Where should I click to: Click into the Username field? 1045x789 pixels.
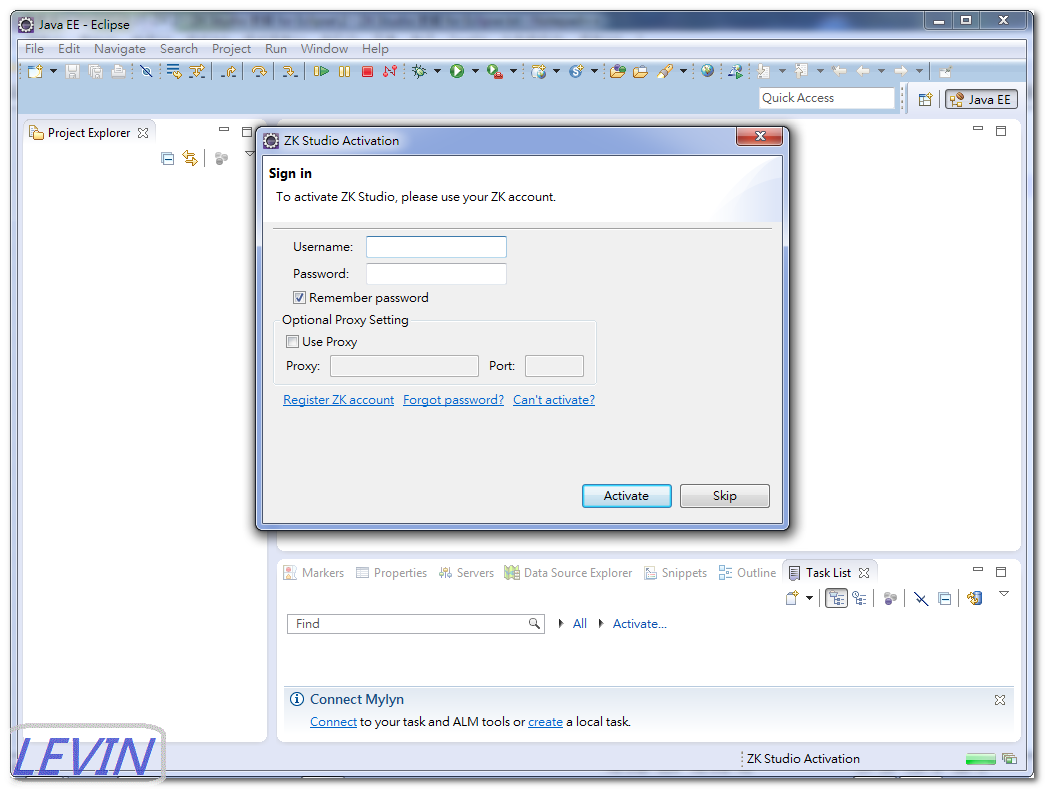point(437,247)
